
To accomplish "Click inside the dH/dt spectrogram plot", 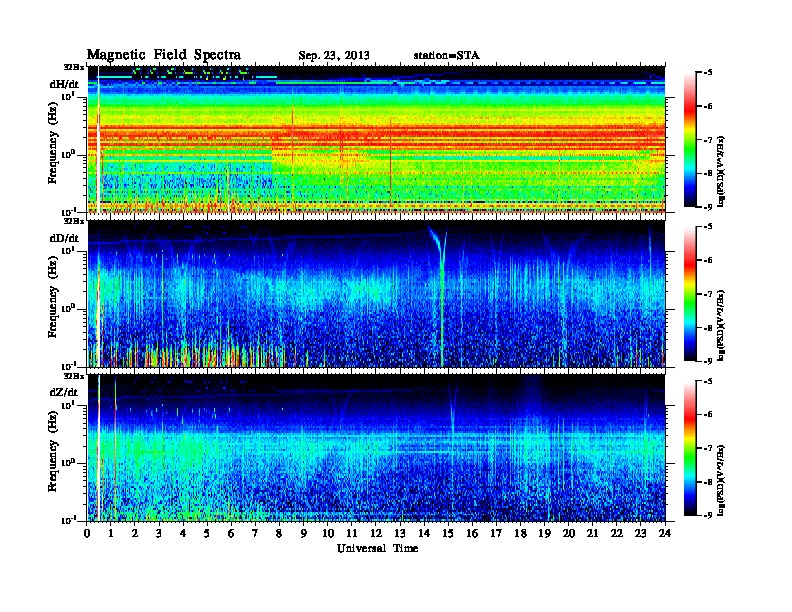I will [x=376, y=139].
